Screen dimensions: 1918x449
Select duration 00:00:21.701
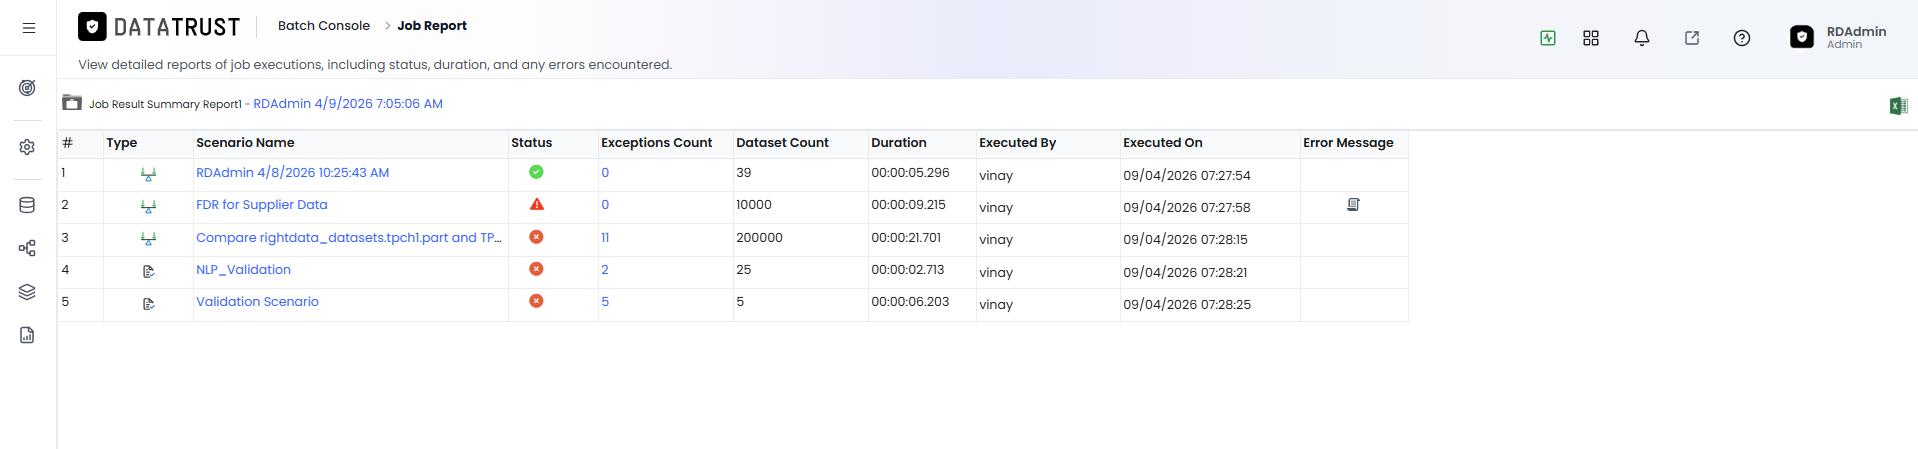tap(906, 237)
